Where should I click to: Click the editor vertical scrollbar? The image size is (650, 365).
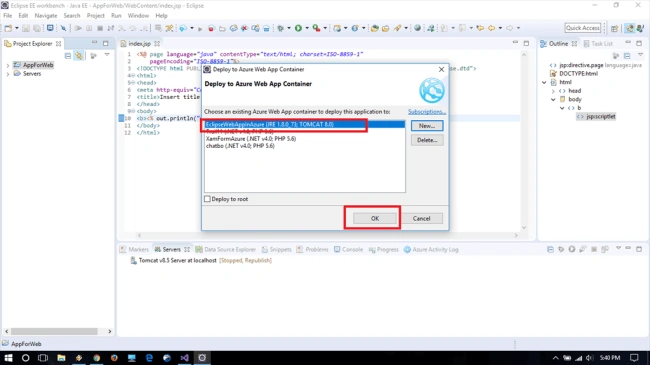[524, 141]
